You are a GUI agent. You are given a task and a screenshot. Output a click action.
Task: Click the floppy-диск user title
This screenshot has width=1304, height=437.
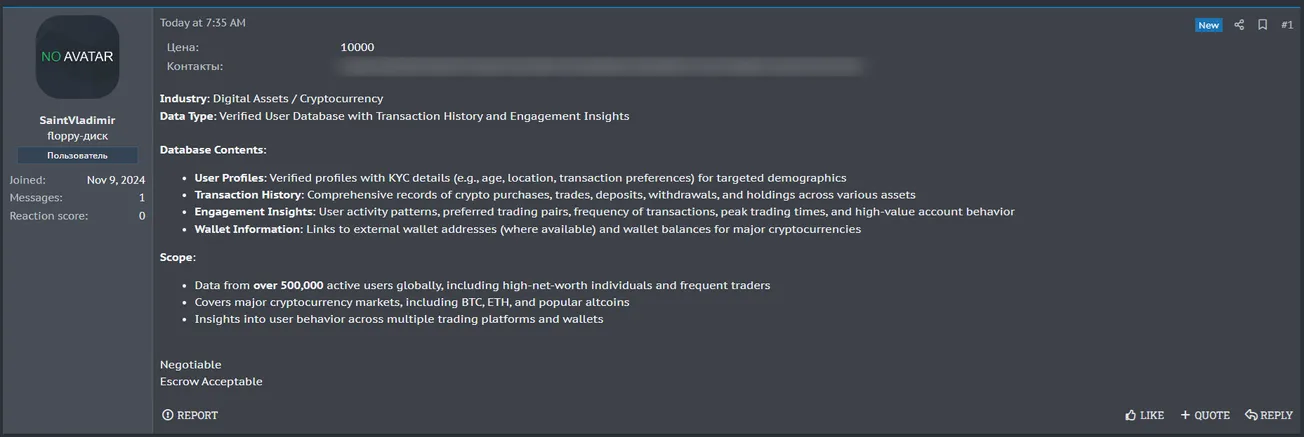pos(77,136)
